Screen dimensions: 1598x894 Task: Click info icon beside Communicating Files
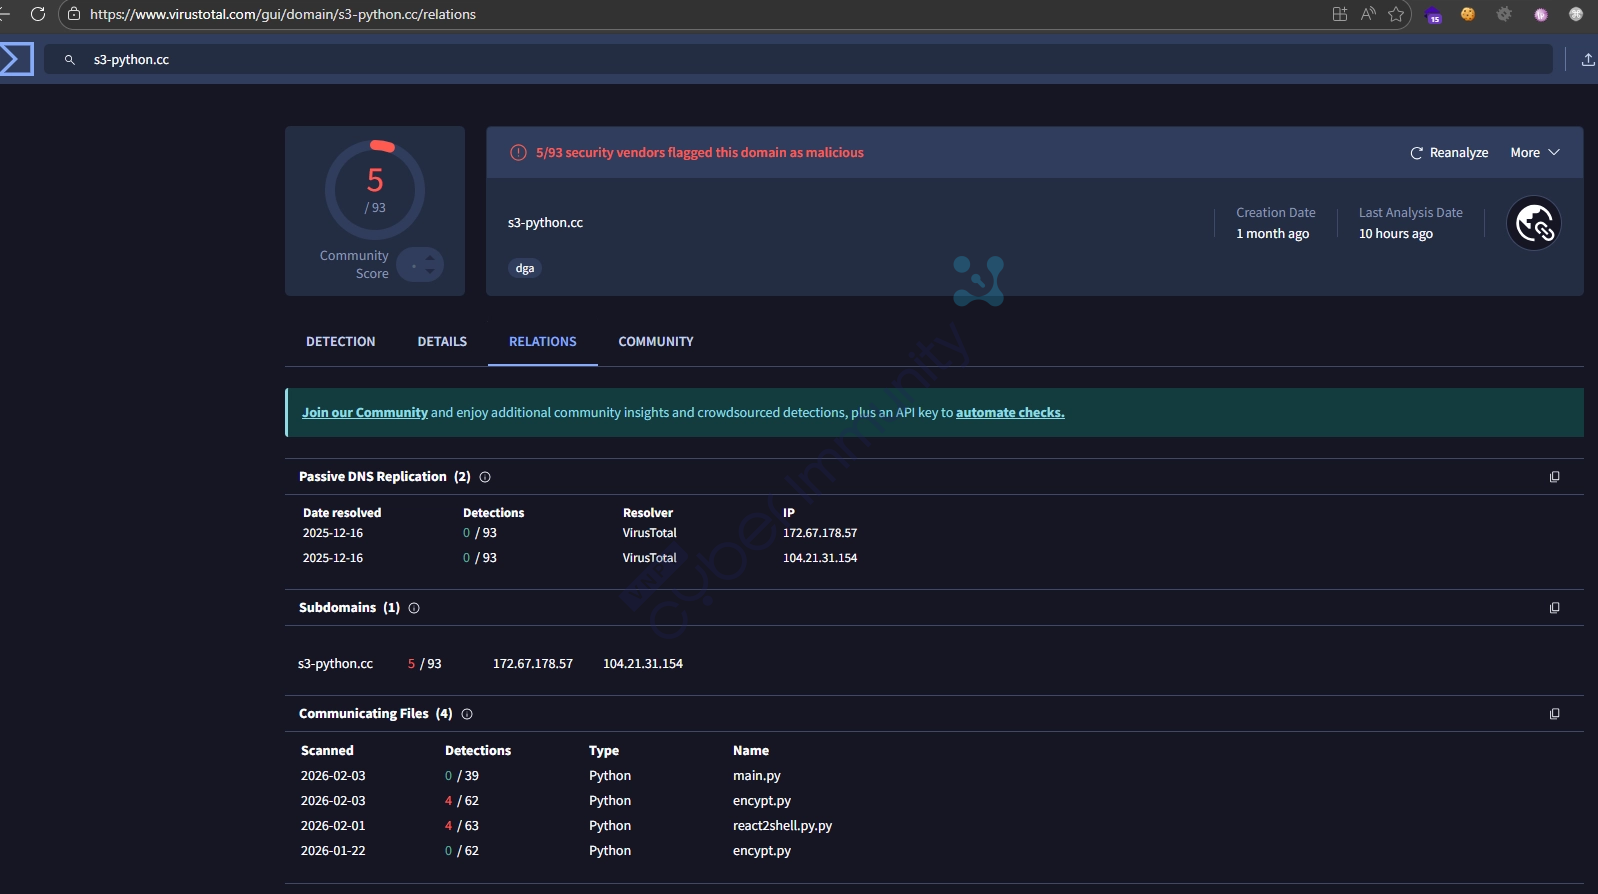467,714
